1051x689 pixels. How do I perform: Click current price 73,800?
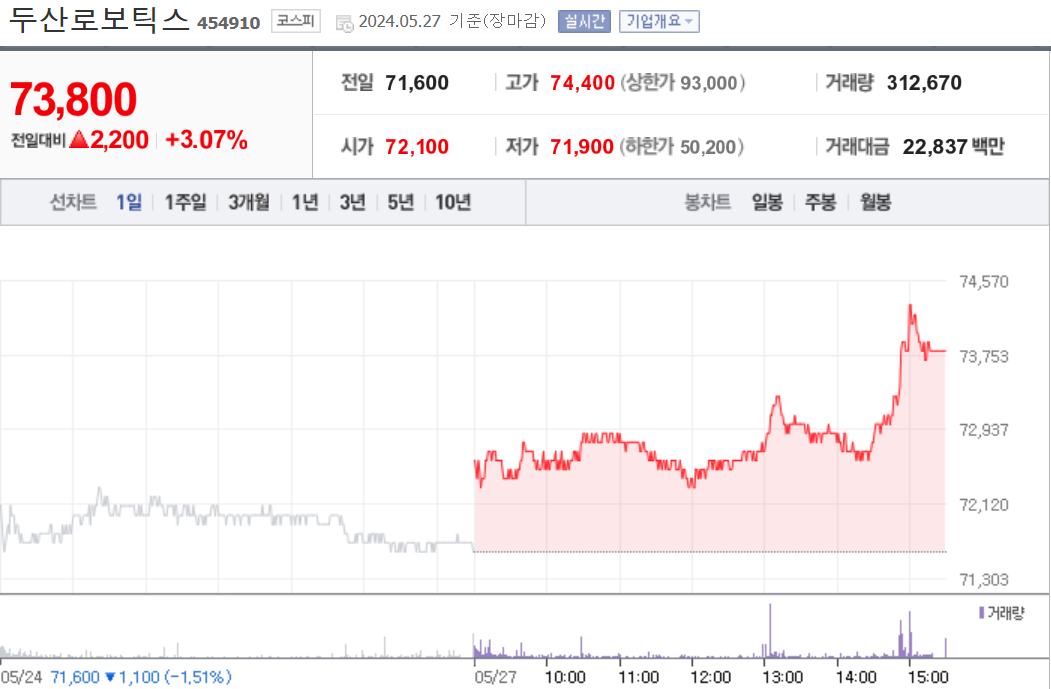[73, 99]
